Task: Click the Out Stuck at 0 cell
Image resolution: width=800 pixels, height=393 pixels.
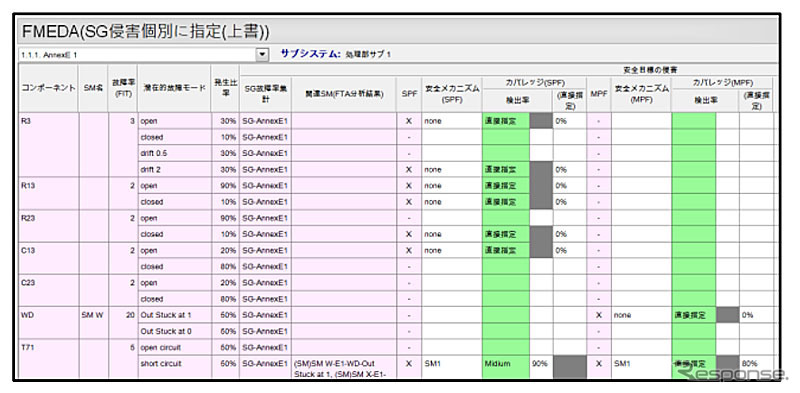Action: point(174,331)
